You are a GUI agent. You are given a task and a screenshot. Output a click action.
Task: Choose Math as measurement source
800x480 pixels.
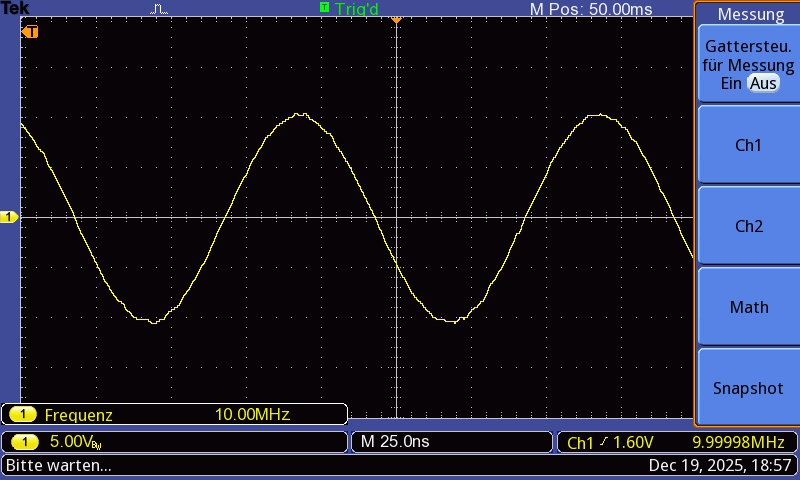click(748, 307)
